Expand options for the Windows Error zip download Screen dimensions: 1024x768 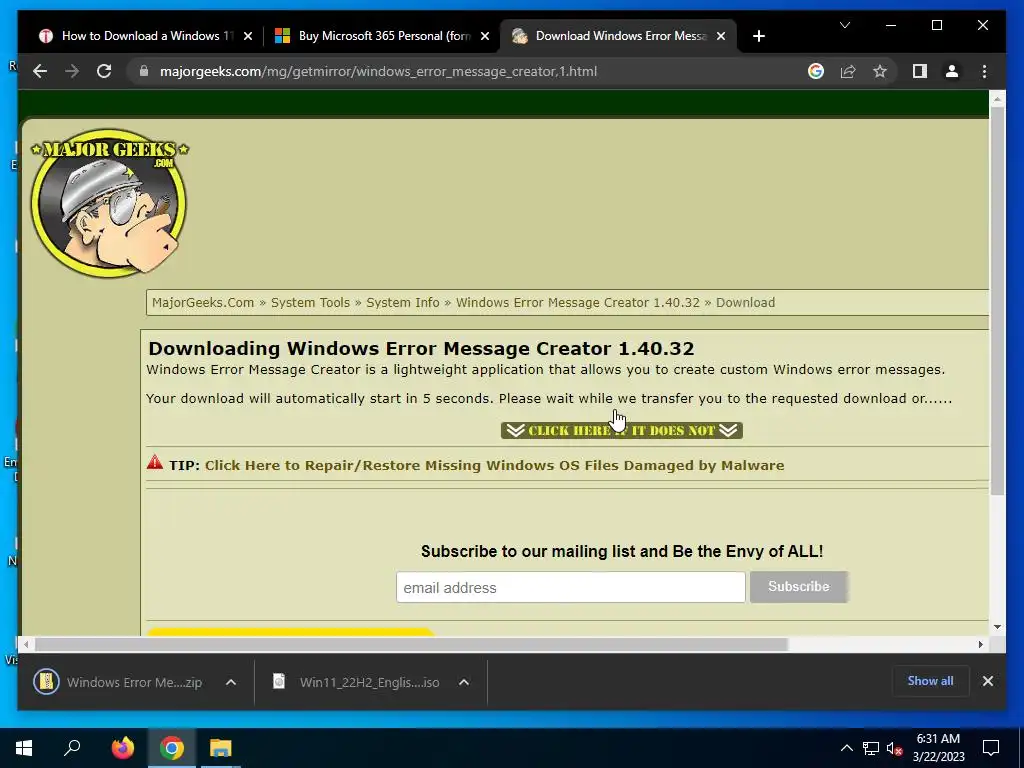231,682
